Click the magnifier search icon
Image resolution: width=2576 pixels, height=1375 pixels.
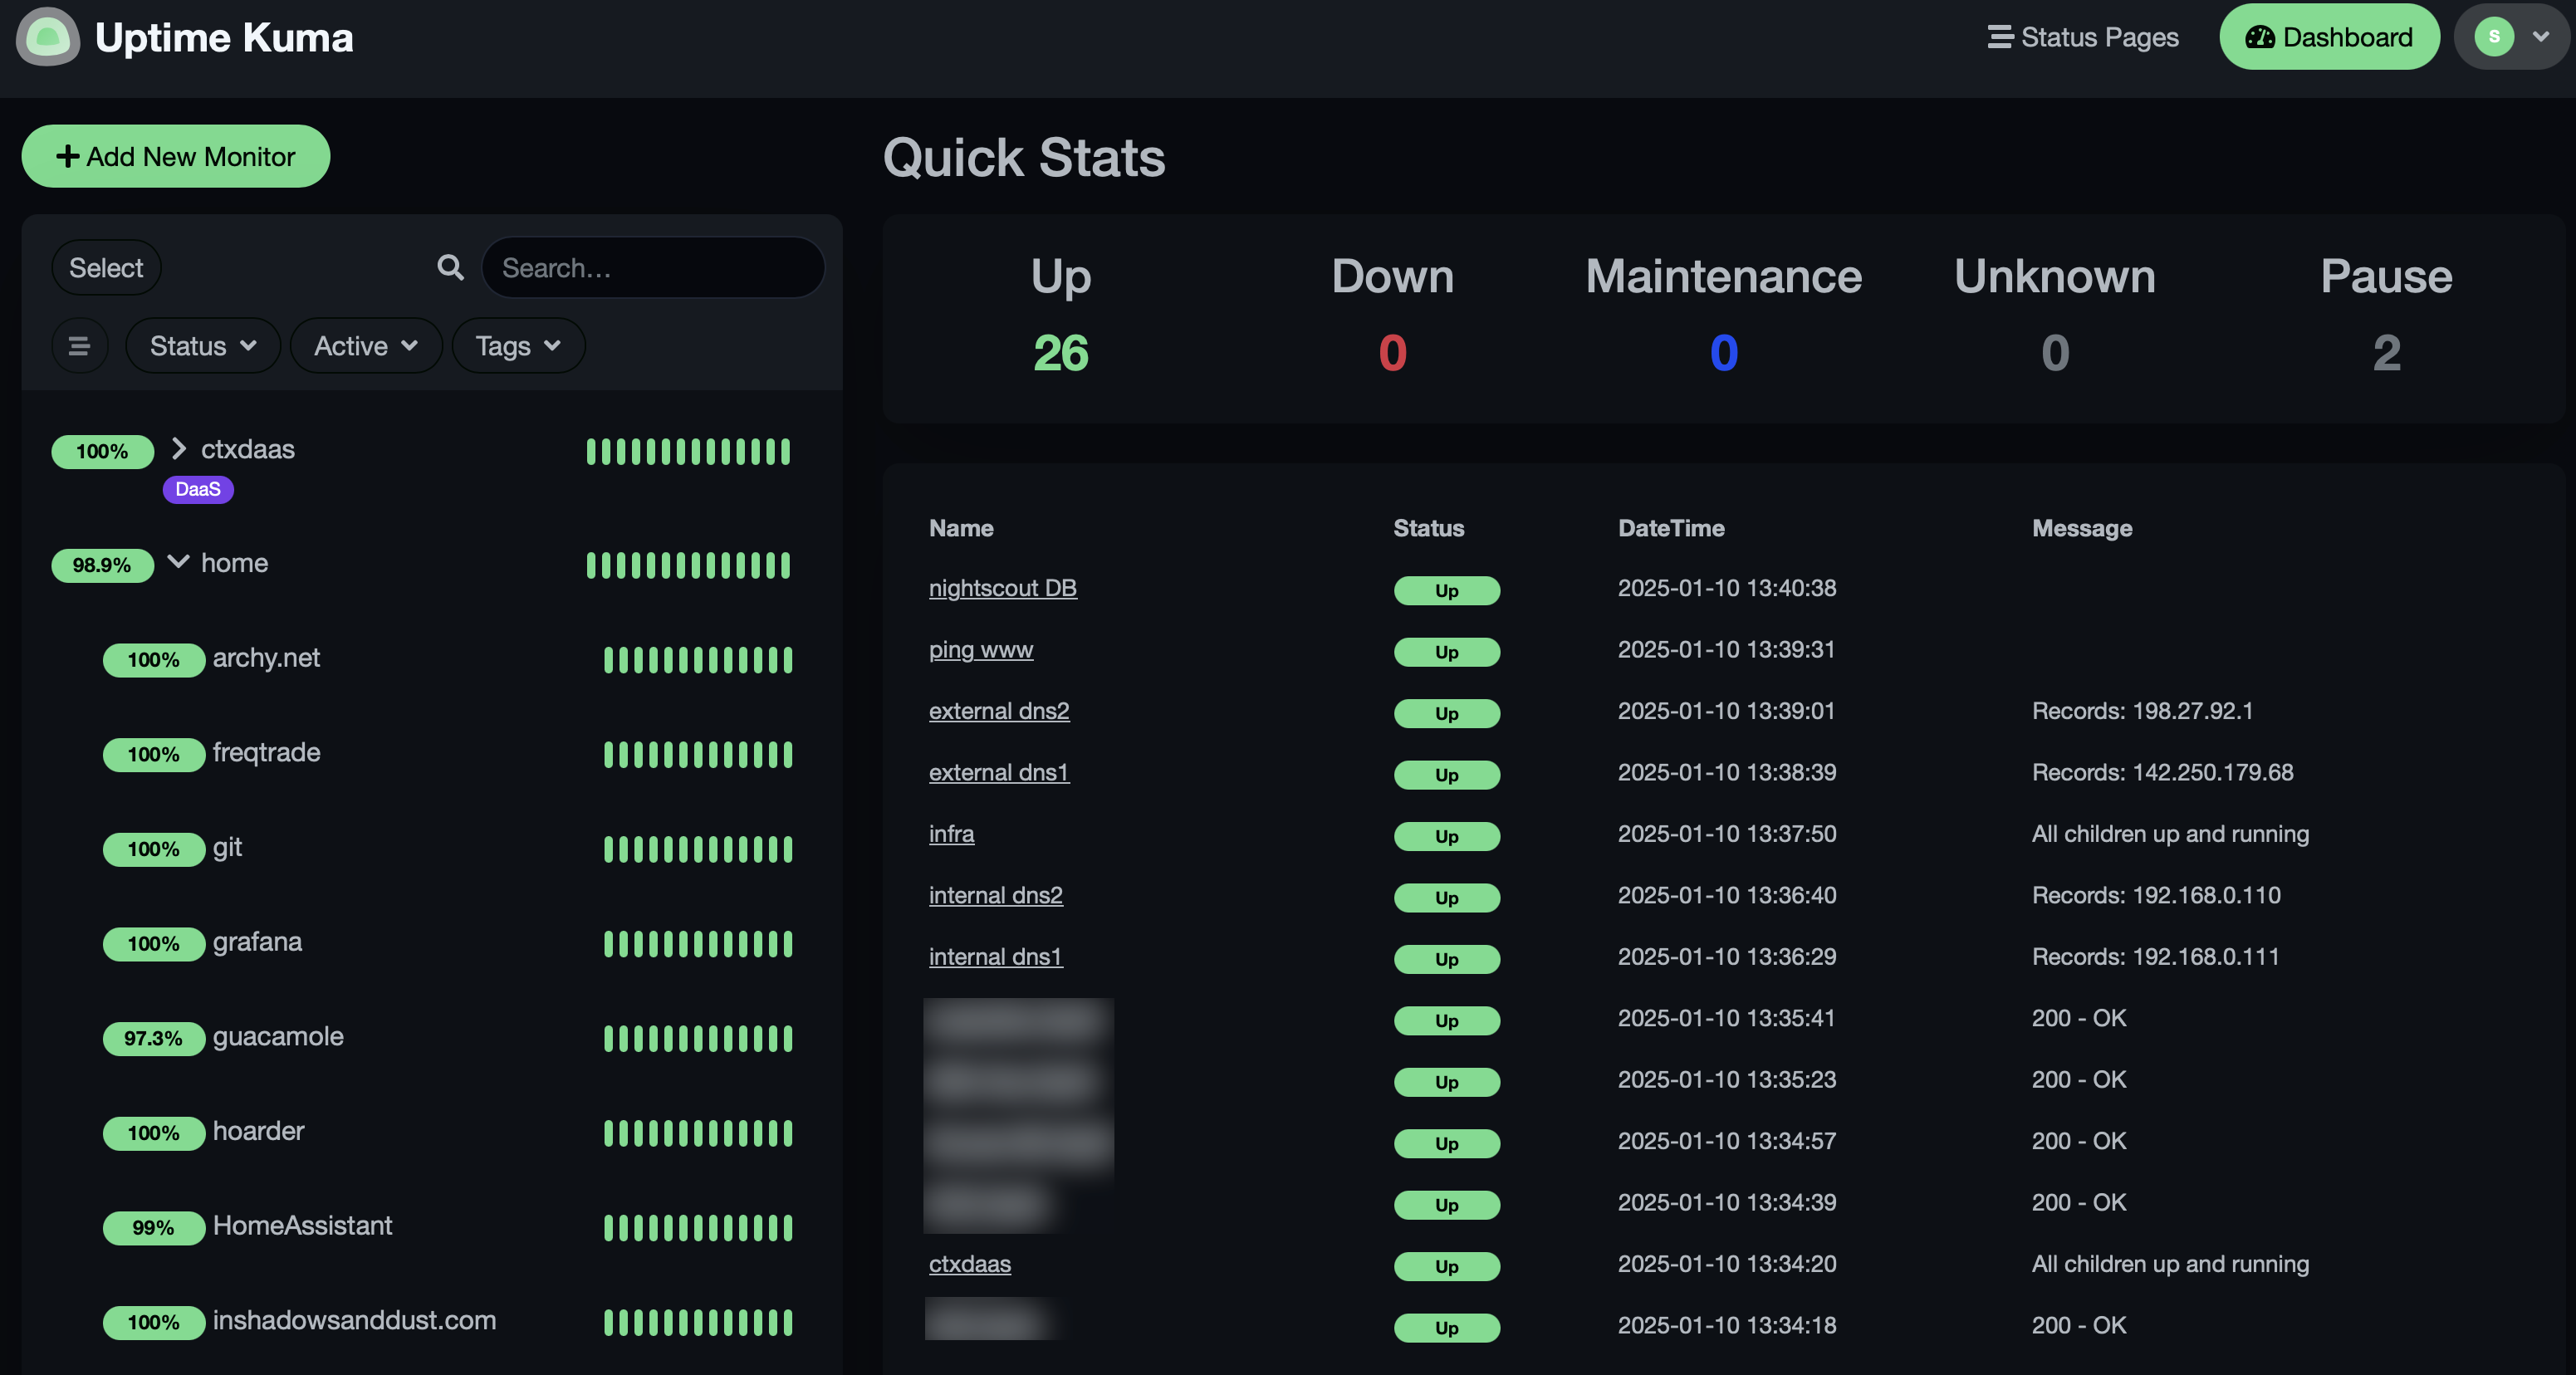[x=450, y=267]
